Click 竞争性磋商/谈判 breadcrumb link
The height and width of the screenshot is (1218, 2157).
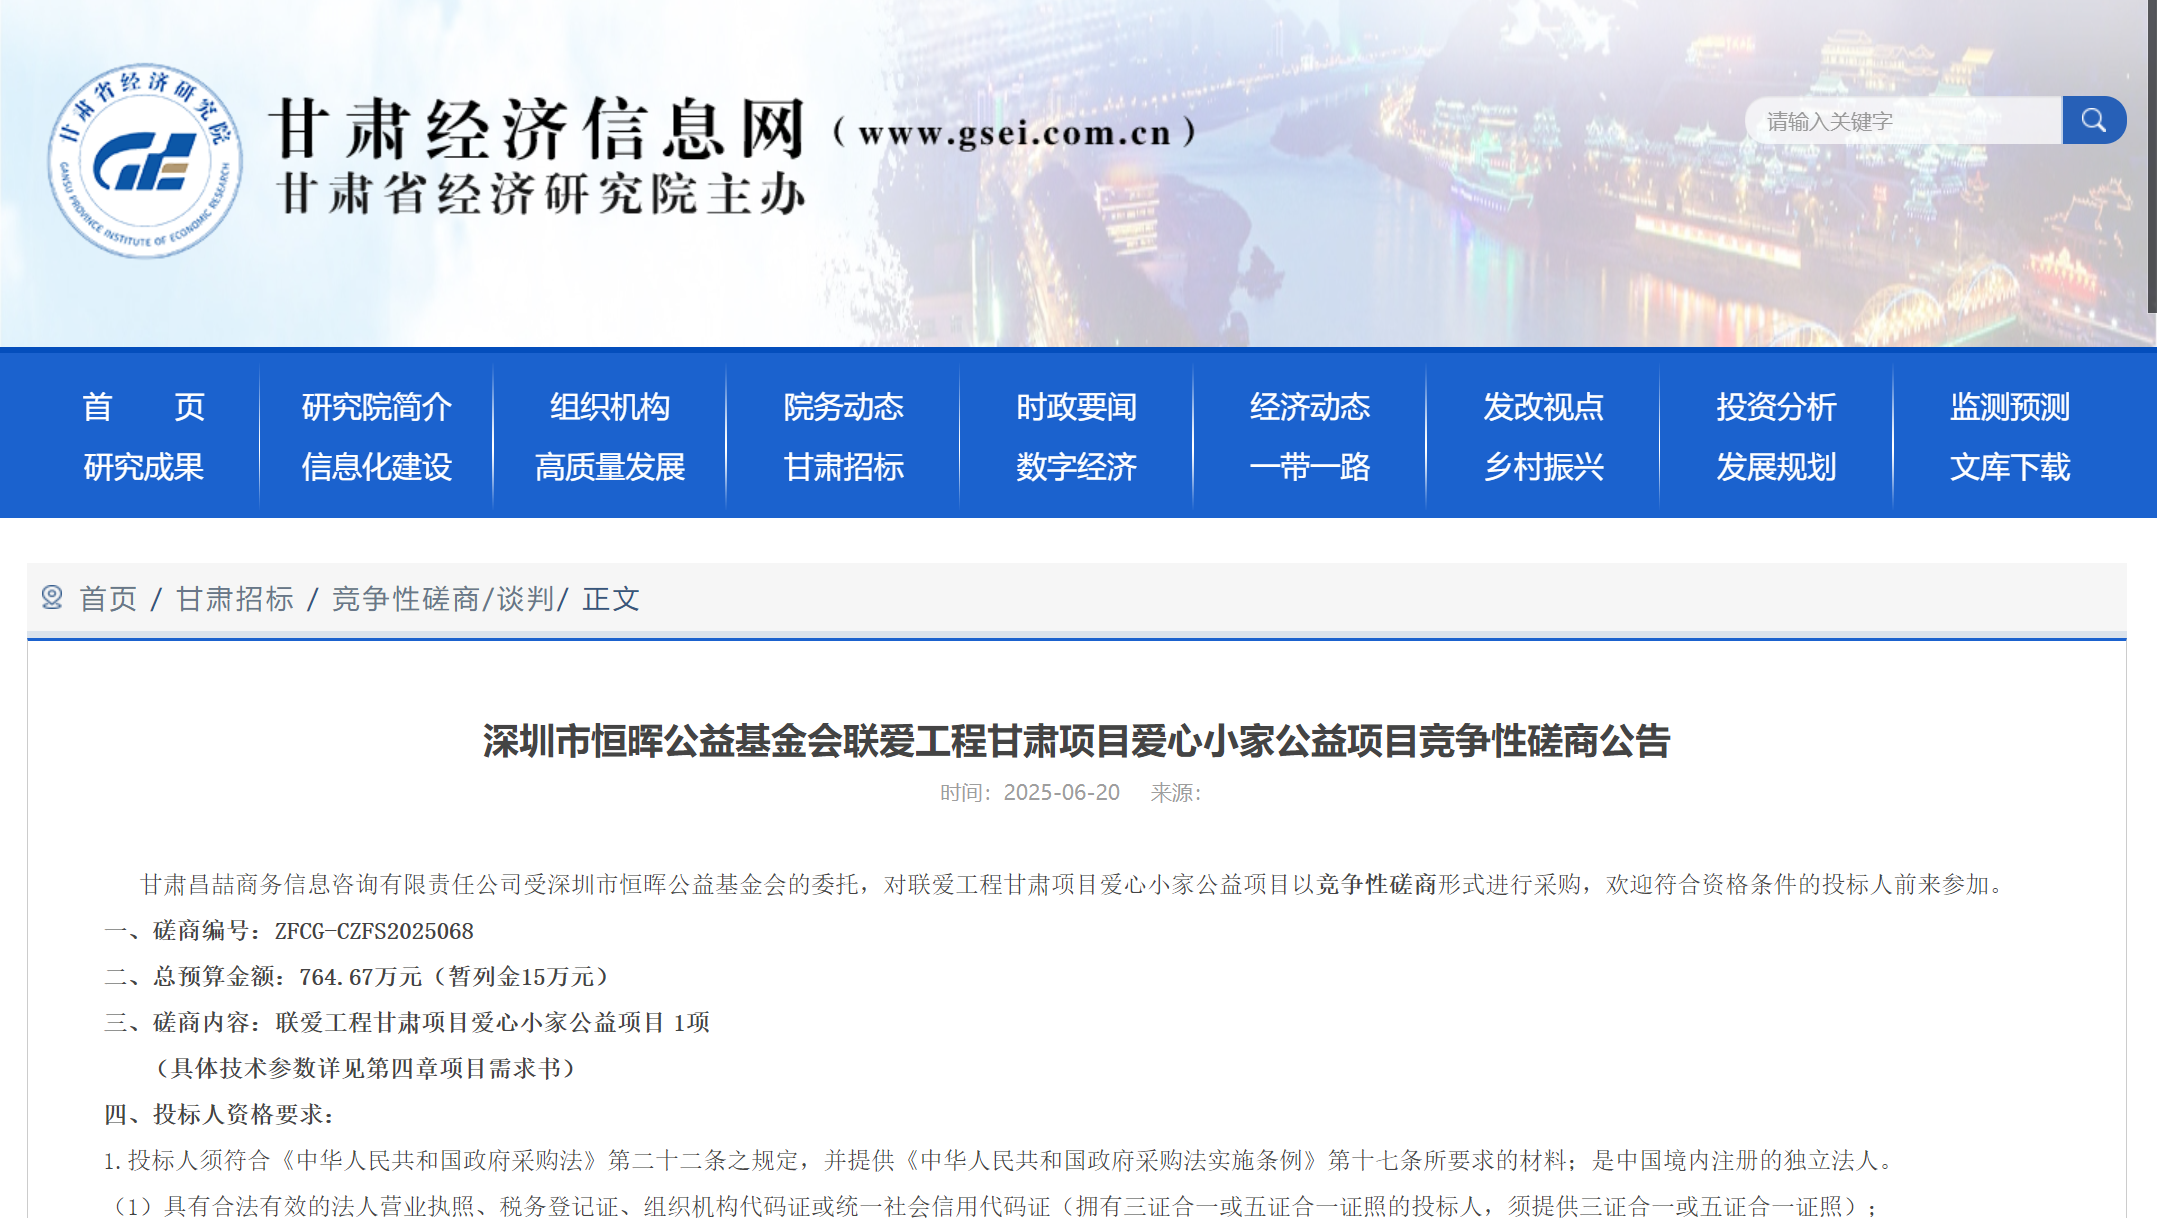pyautogui.click(x=443, y=599)
